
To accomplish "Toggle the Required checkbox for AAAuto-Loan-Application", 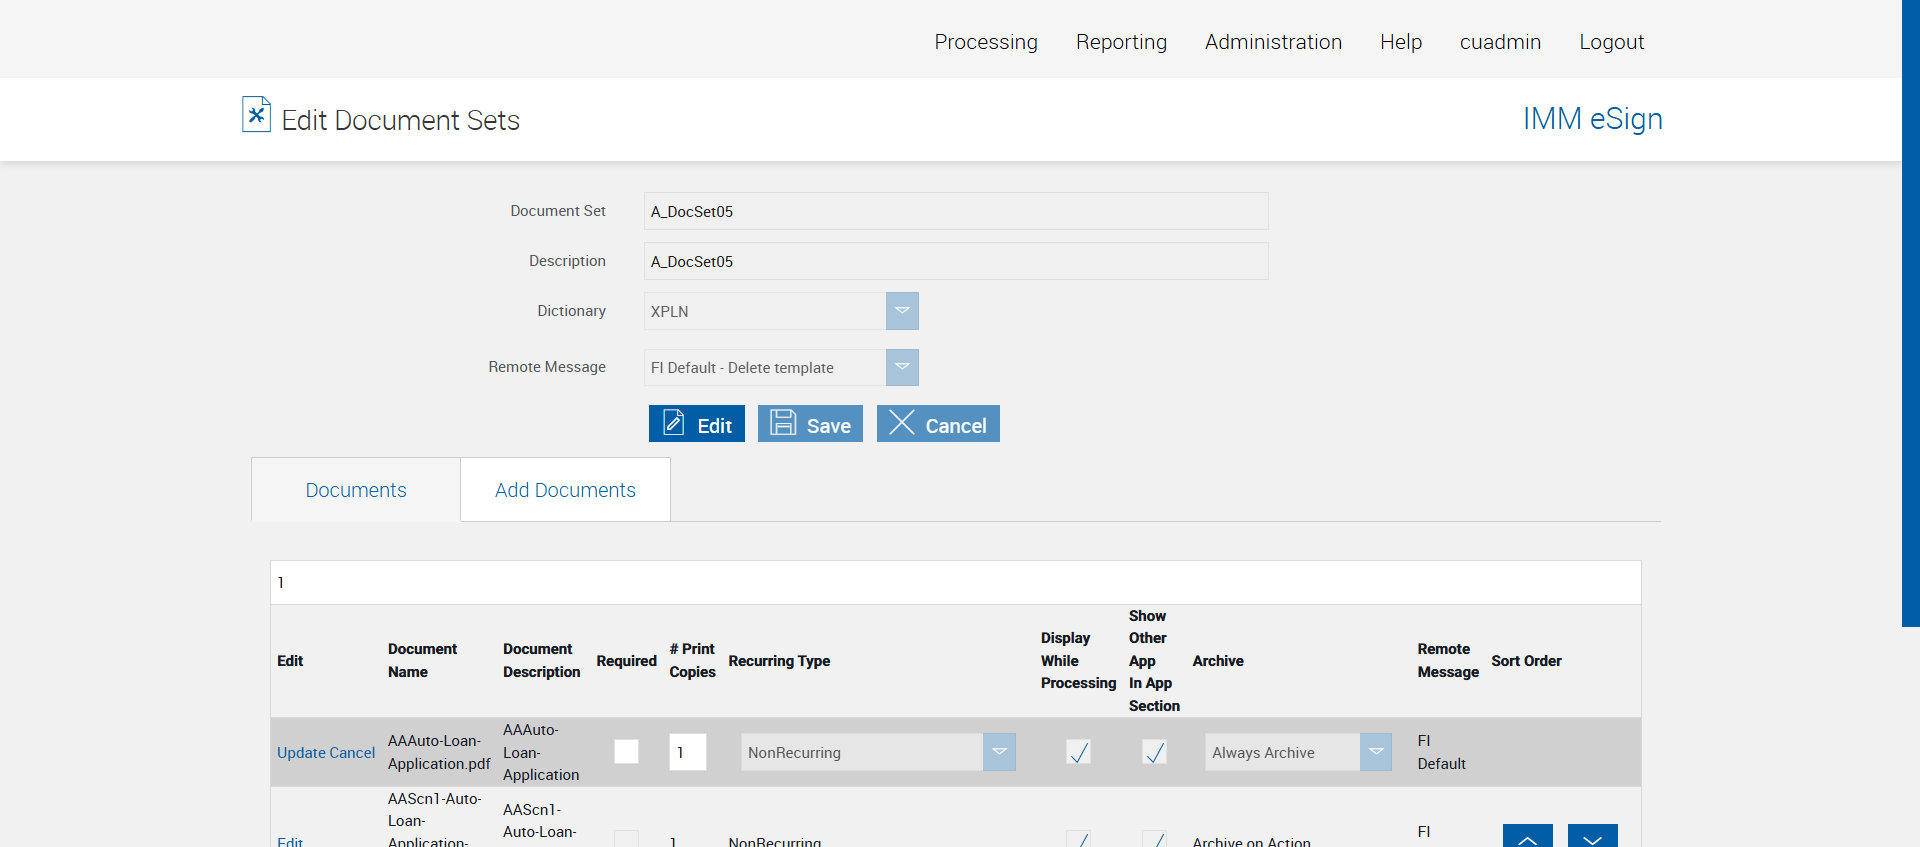I will pos(626,752).
